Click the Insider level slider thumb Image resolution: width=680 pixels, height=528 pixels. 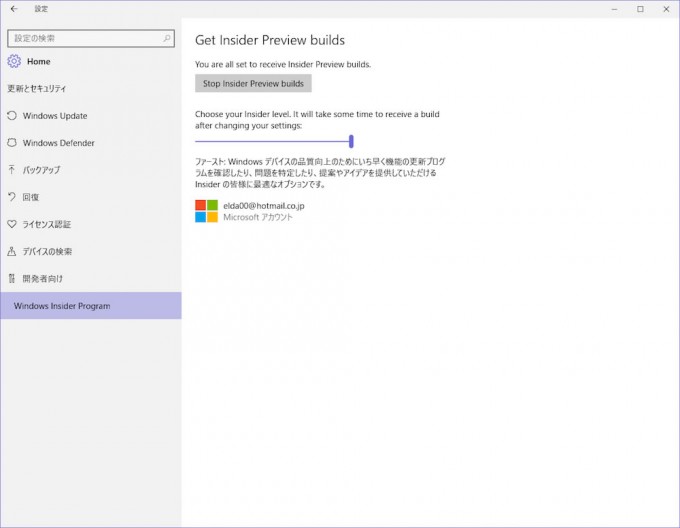click(351, 141)
